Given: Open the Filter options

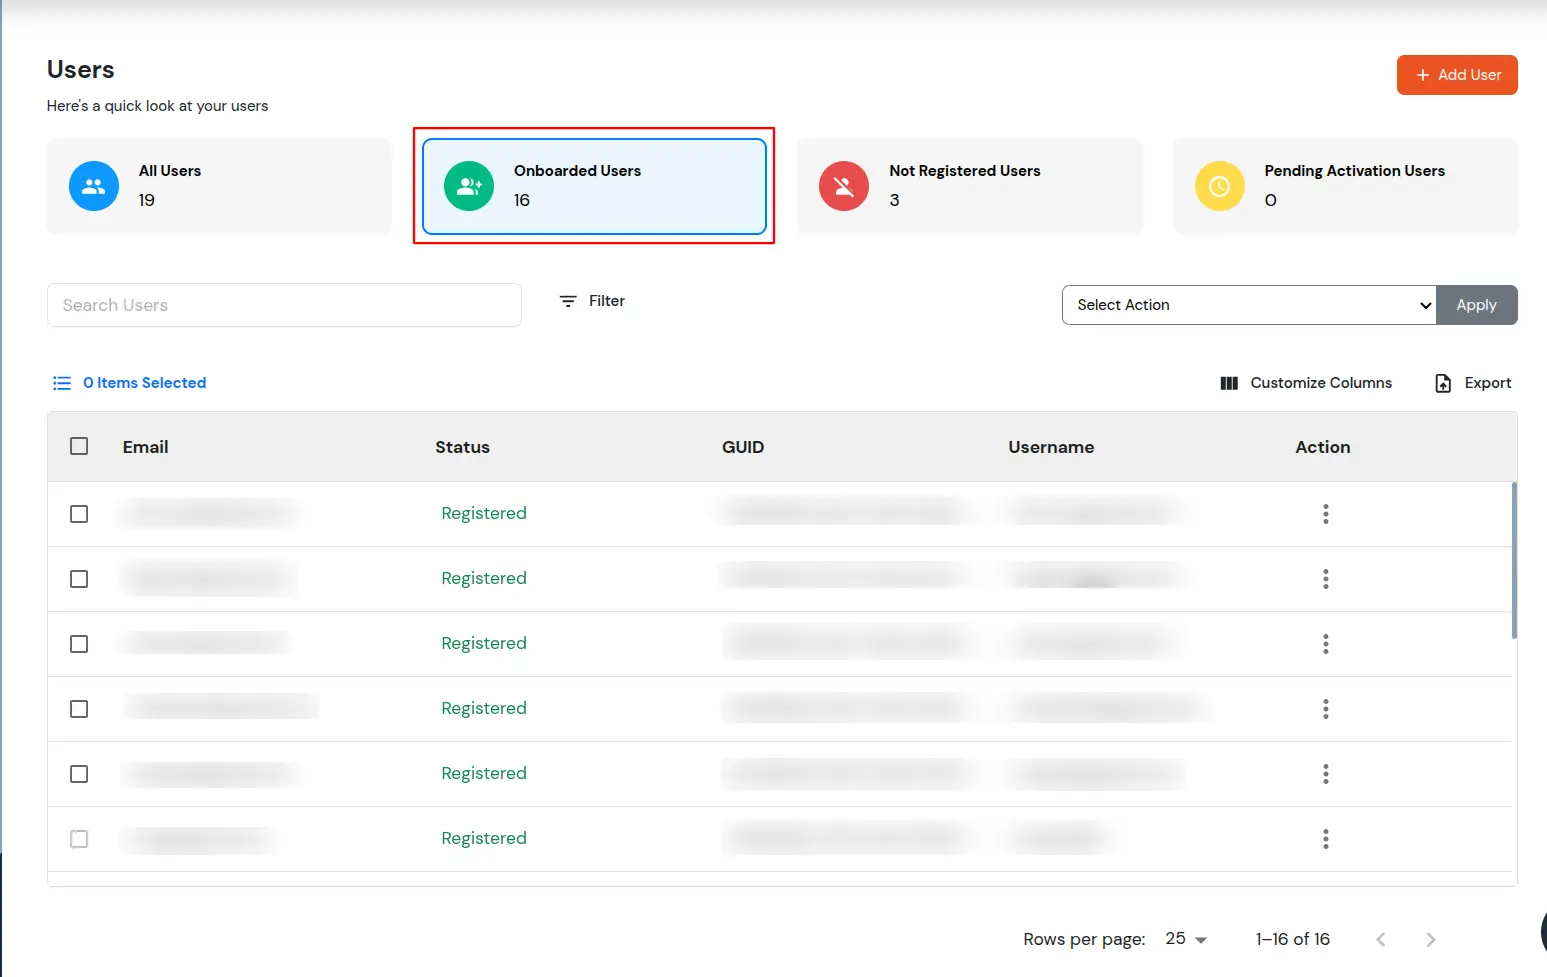Looking at the screenshot, I should pos(592,300).
